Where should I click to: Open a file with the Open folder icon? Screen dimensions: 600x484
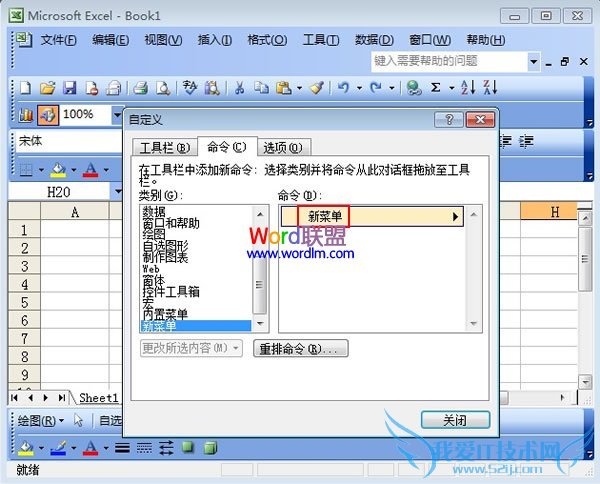coord(47,88)
